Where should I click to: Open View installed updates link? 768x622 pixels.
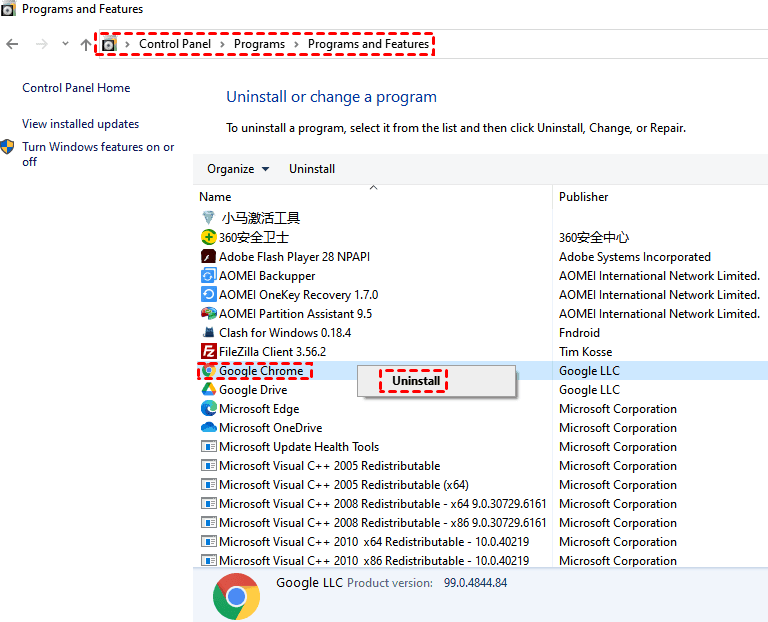pos(80,124)
